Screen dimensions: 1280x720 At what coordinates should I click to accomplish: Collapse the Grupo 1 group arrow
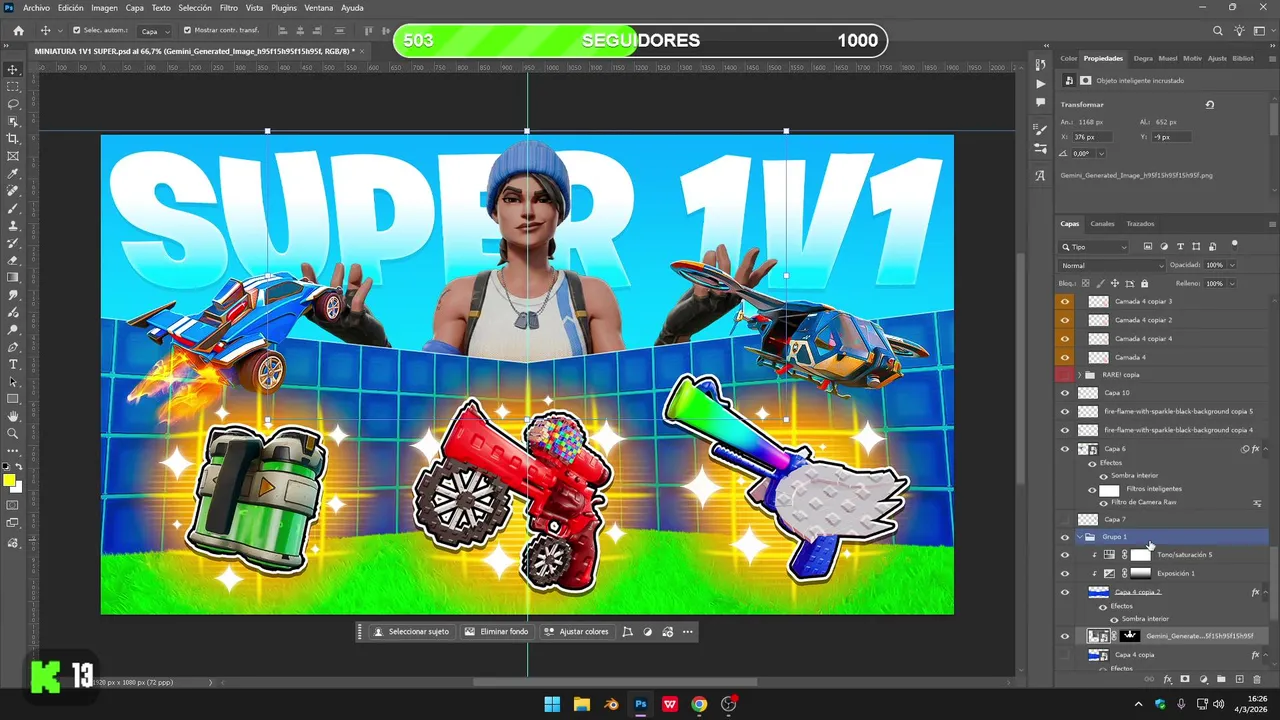click(1079, 537)
